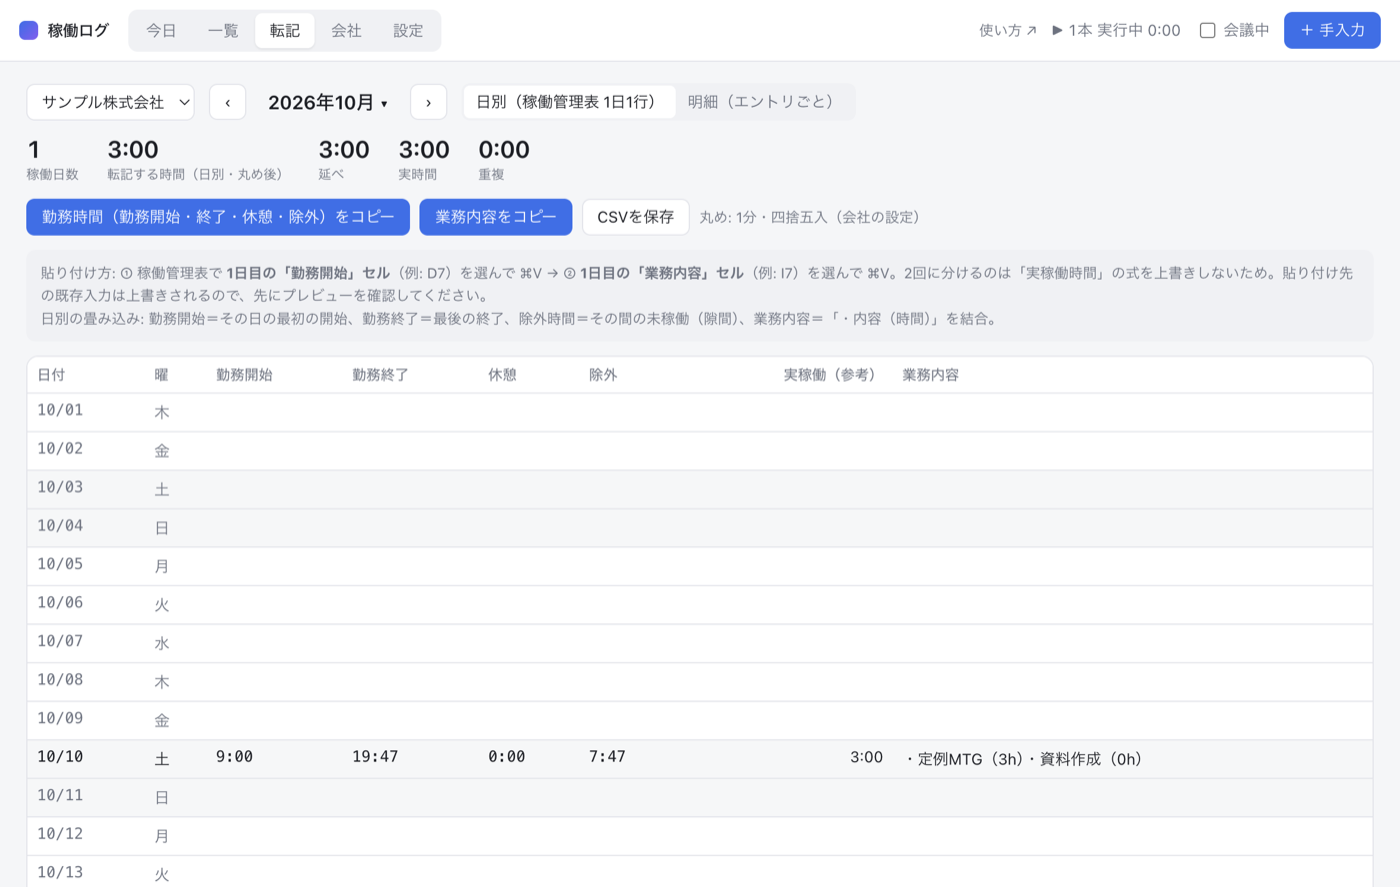Image resolution: width=1400 pixels, height=887 pixels.
Task: Click the 勤務開始 column header
Action: (x=244, y=375)
